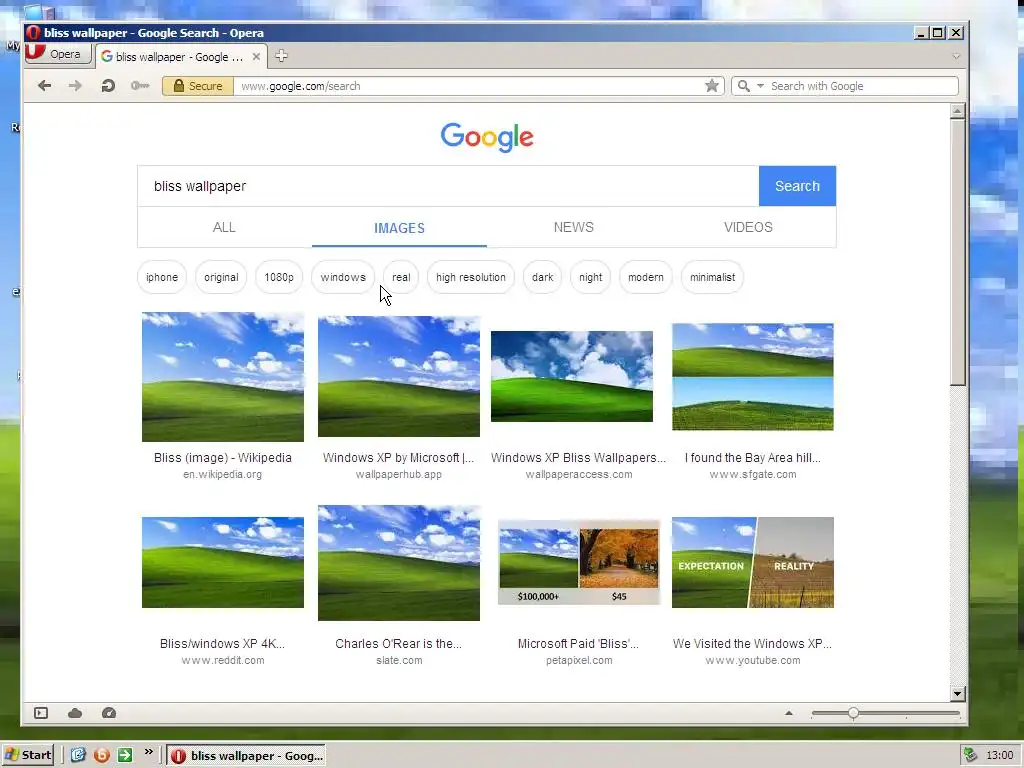Expand the quick launch overflow chevron
The image size is (1024, 768).
149,752
